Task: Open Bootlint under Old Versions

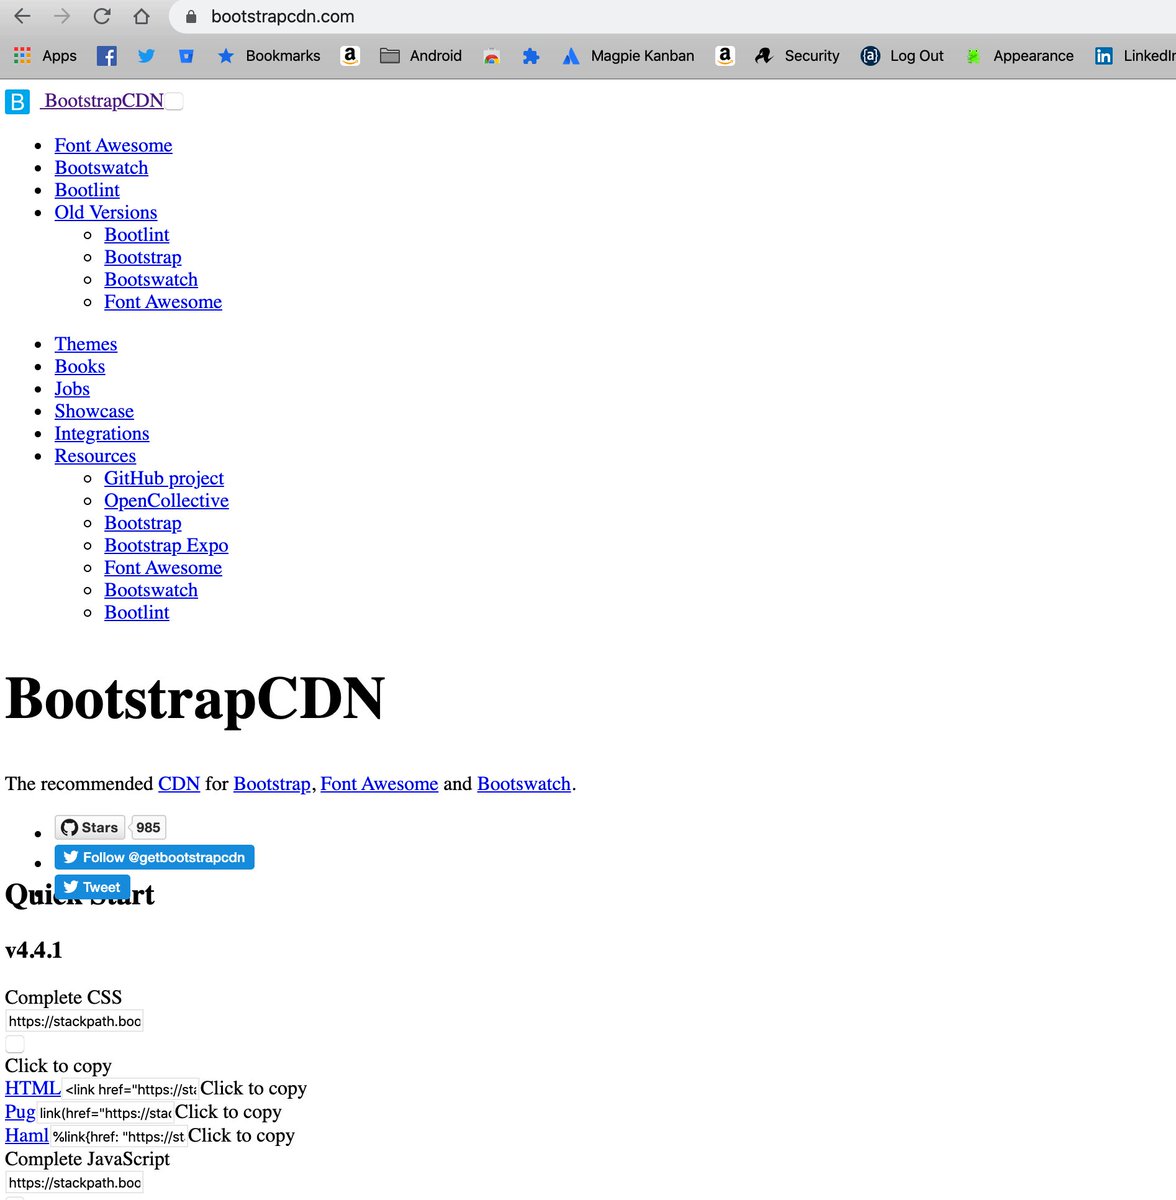Action: (137, 234)
